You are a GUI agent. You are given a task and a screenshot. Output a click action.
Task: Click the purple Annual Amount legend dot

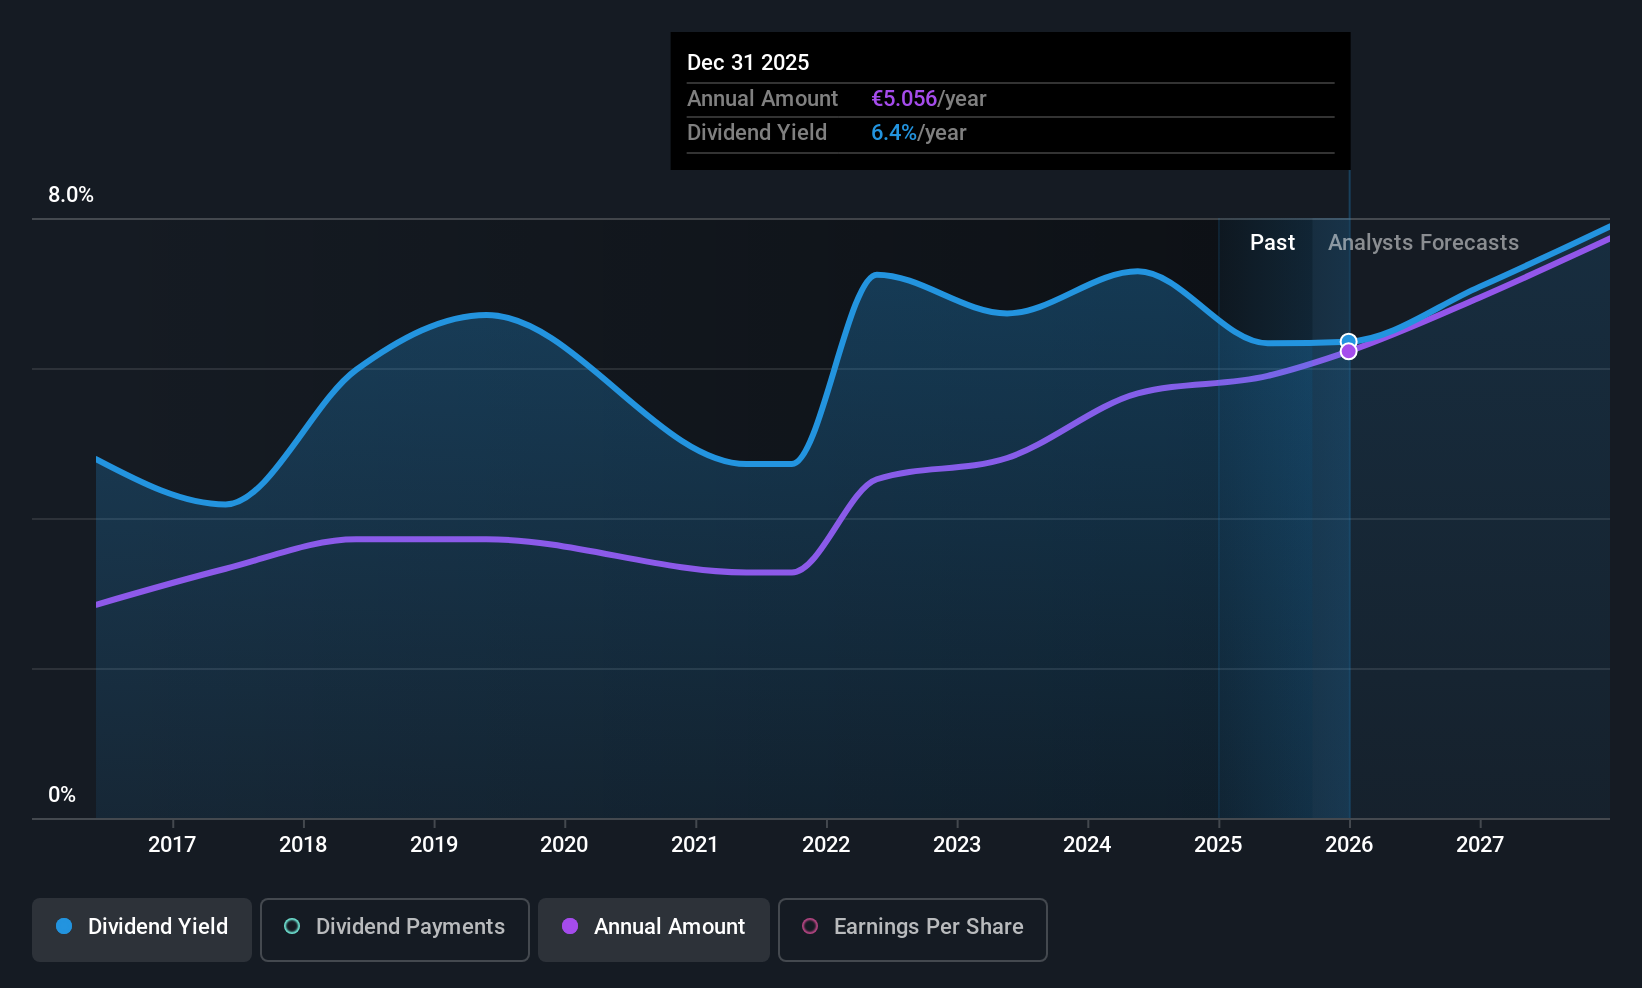click(x=570, y=926)
